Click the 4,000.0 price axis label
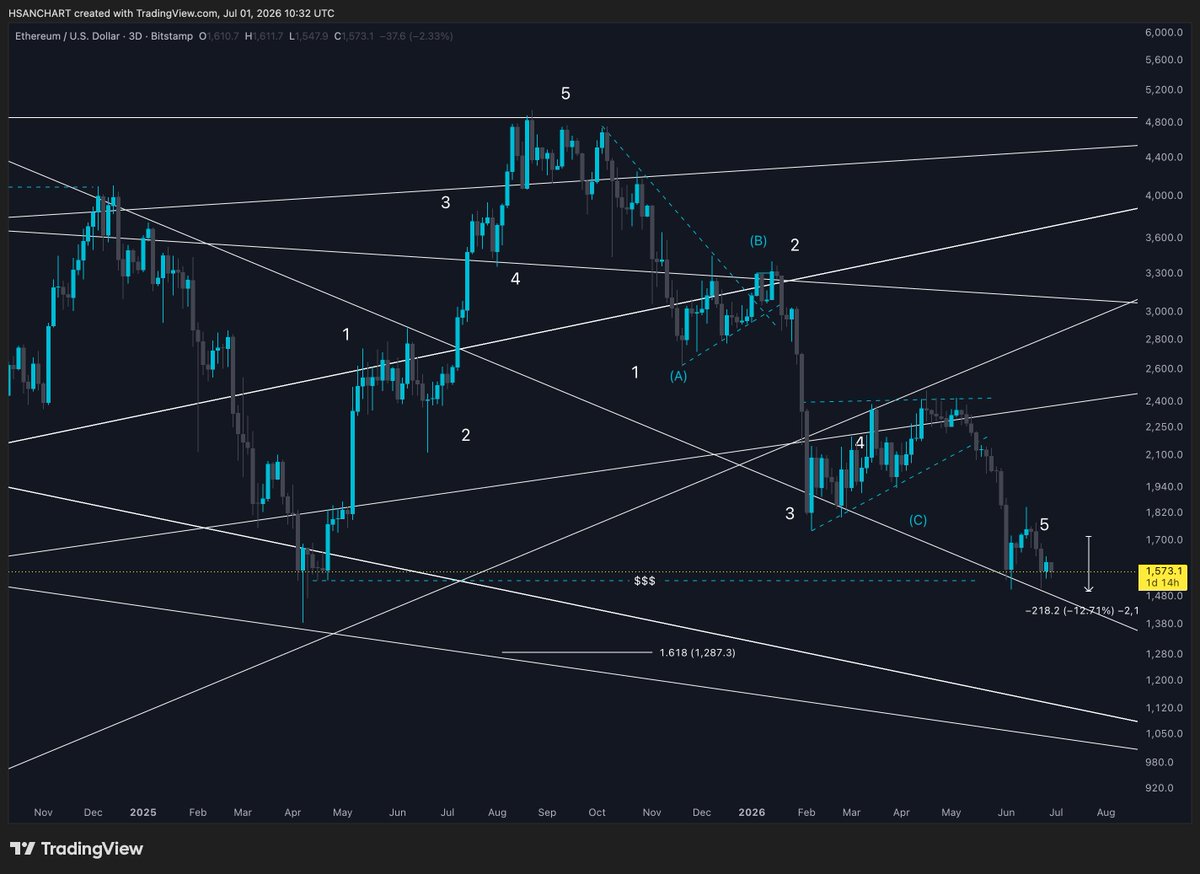Screen dimensions: 1200x874 coord(1166,196)
